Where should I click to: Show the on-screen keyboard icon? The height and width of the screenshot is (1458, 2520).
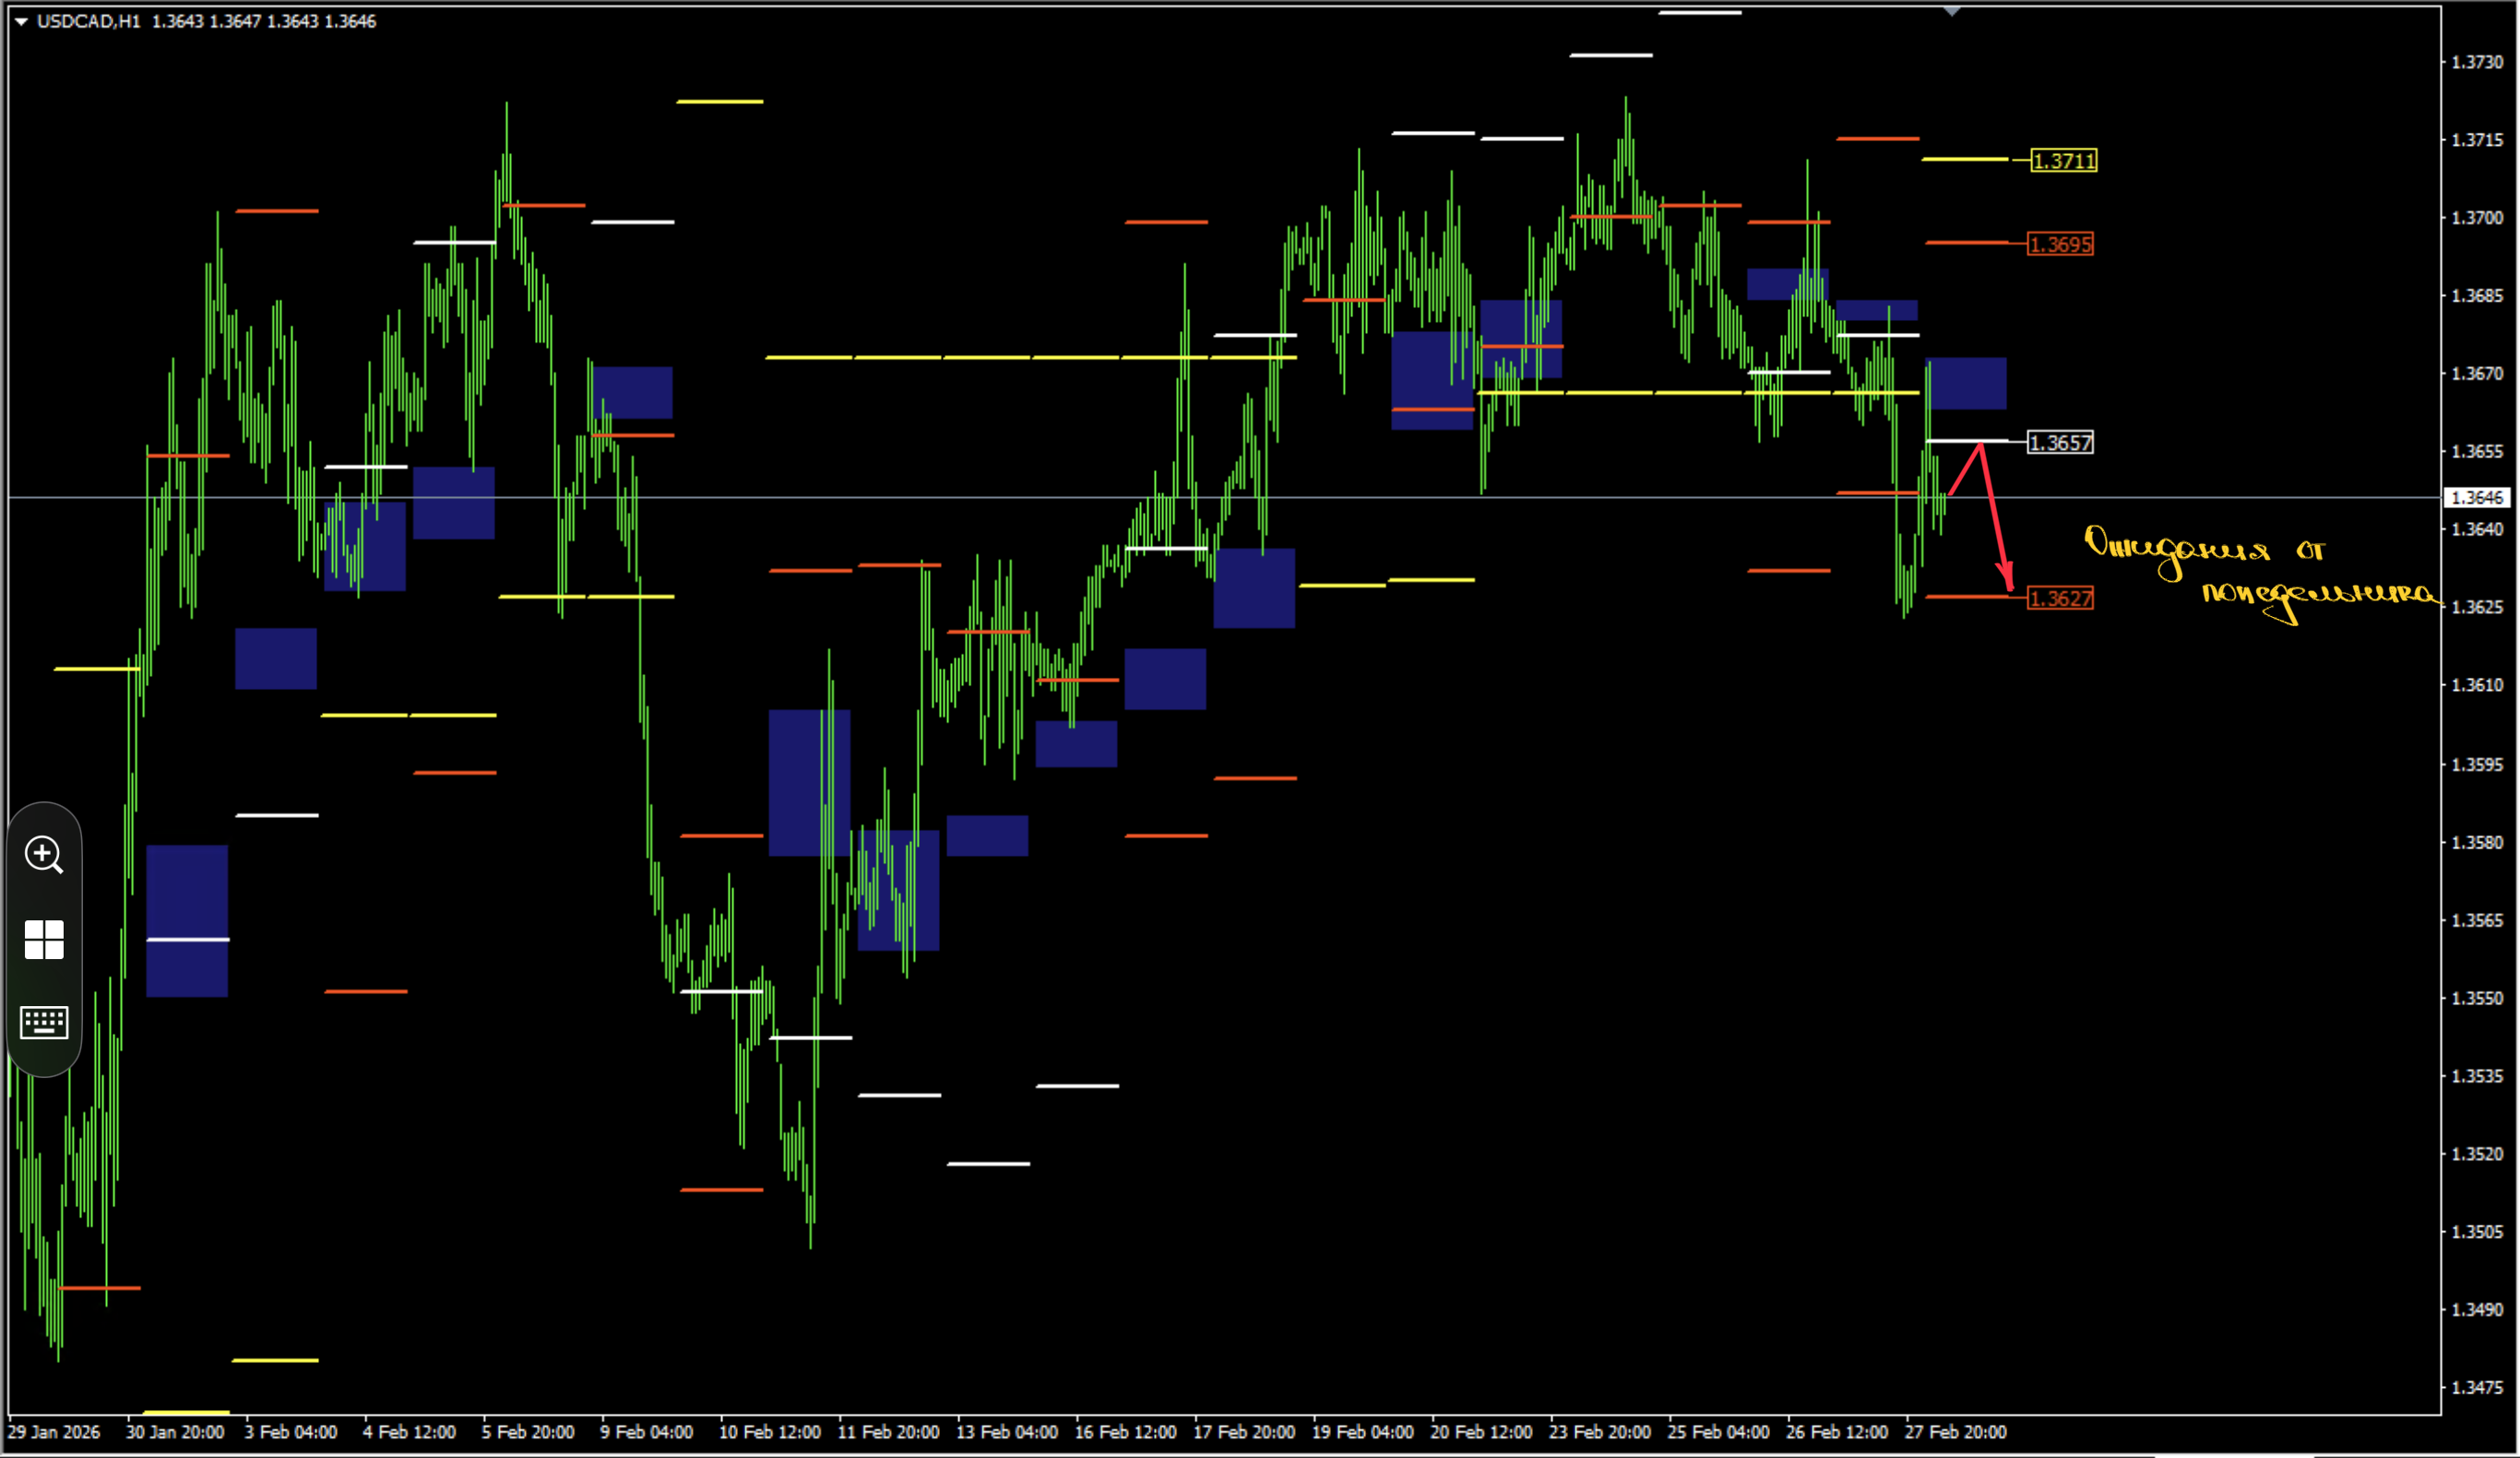44,1022
